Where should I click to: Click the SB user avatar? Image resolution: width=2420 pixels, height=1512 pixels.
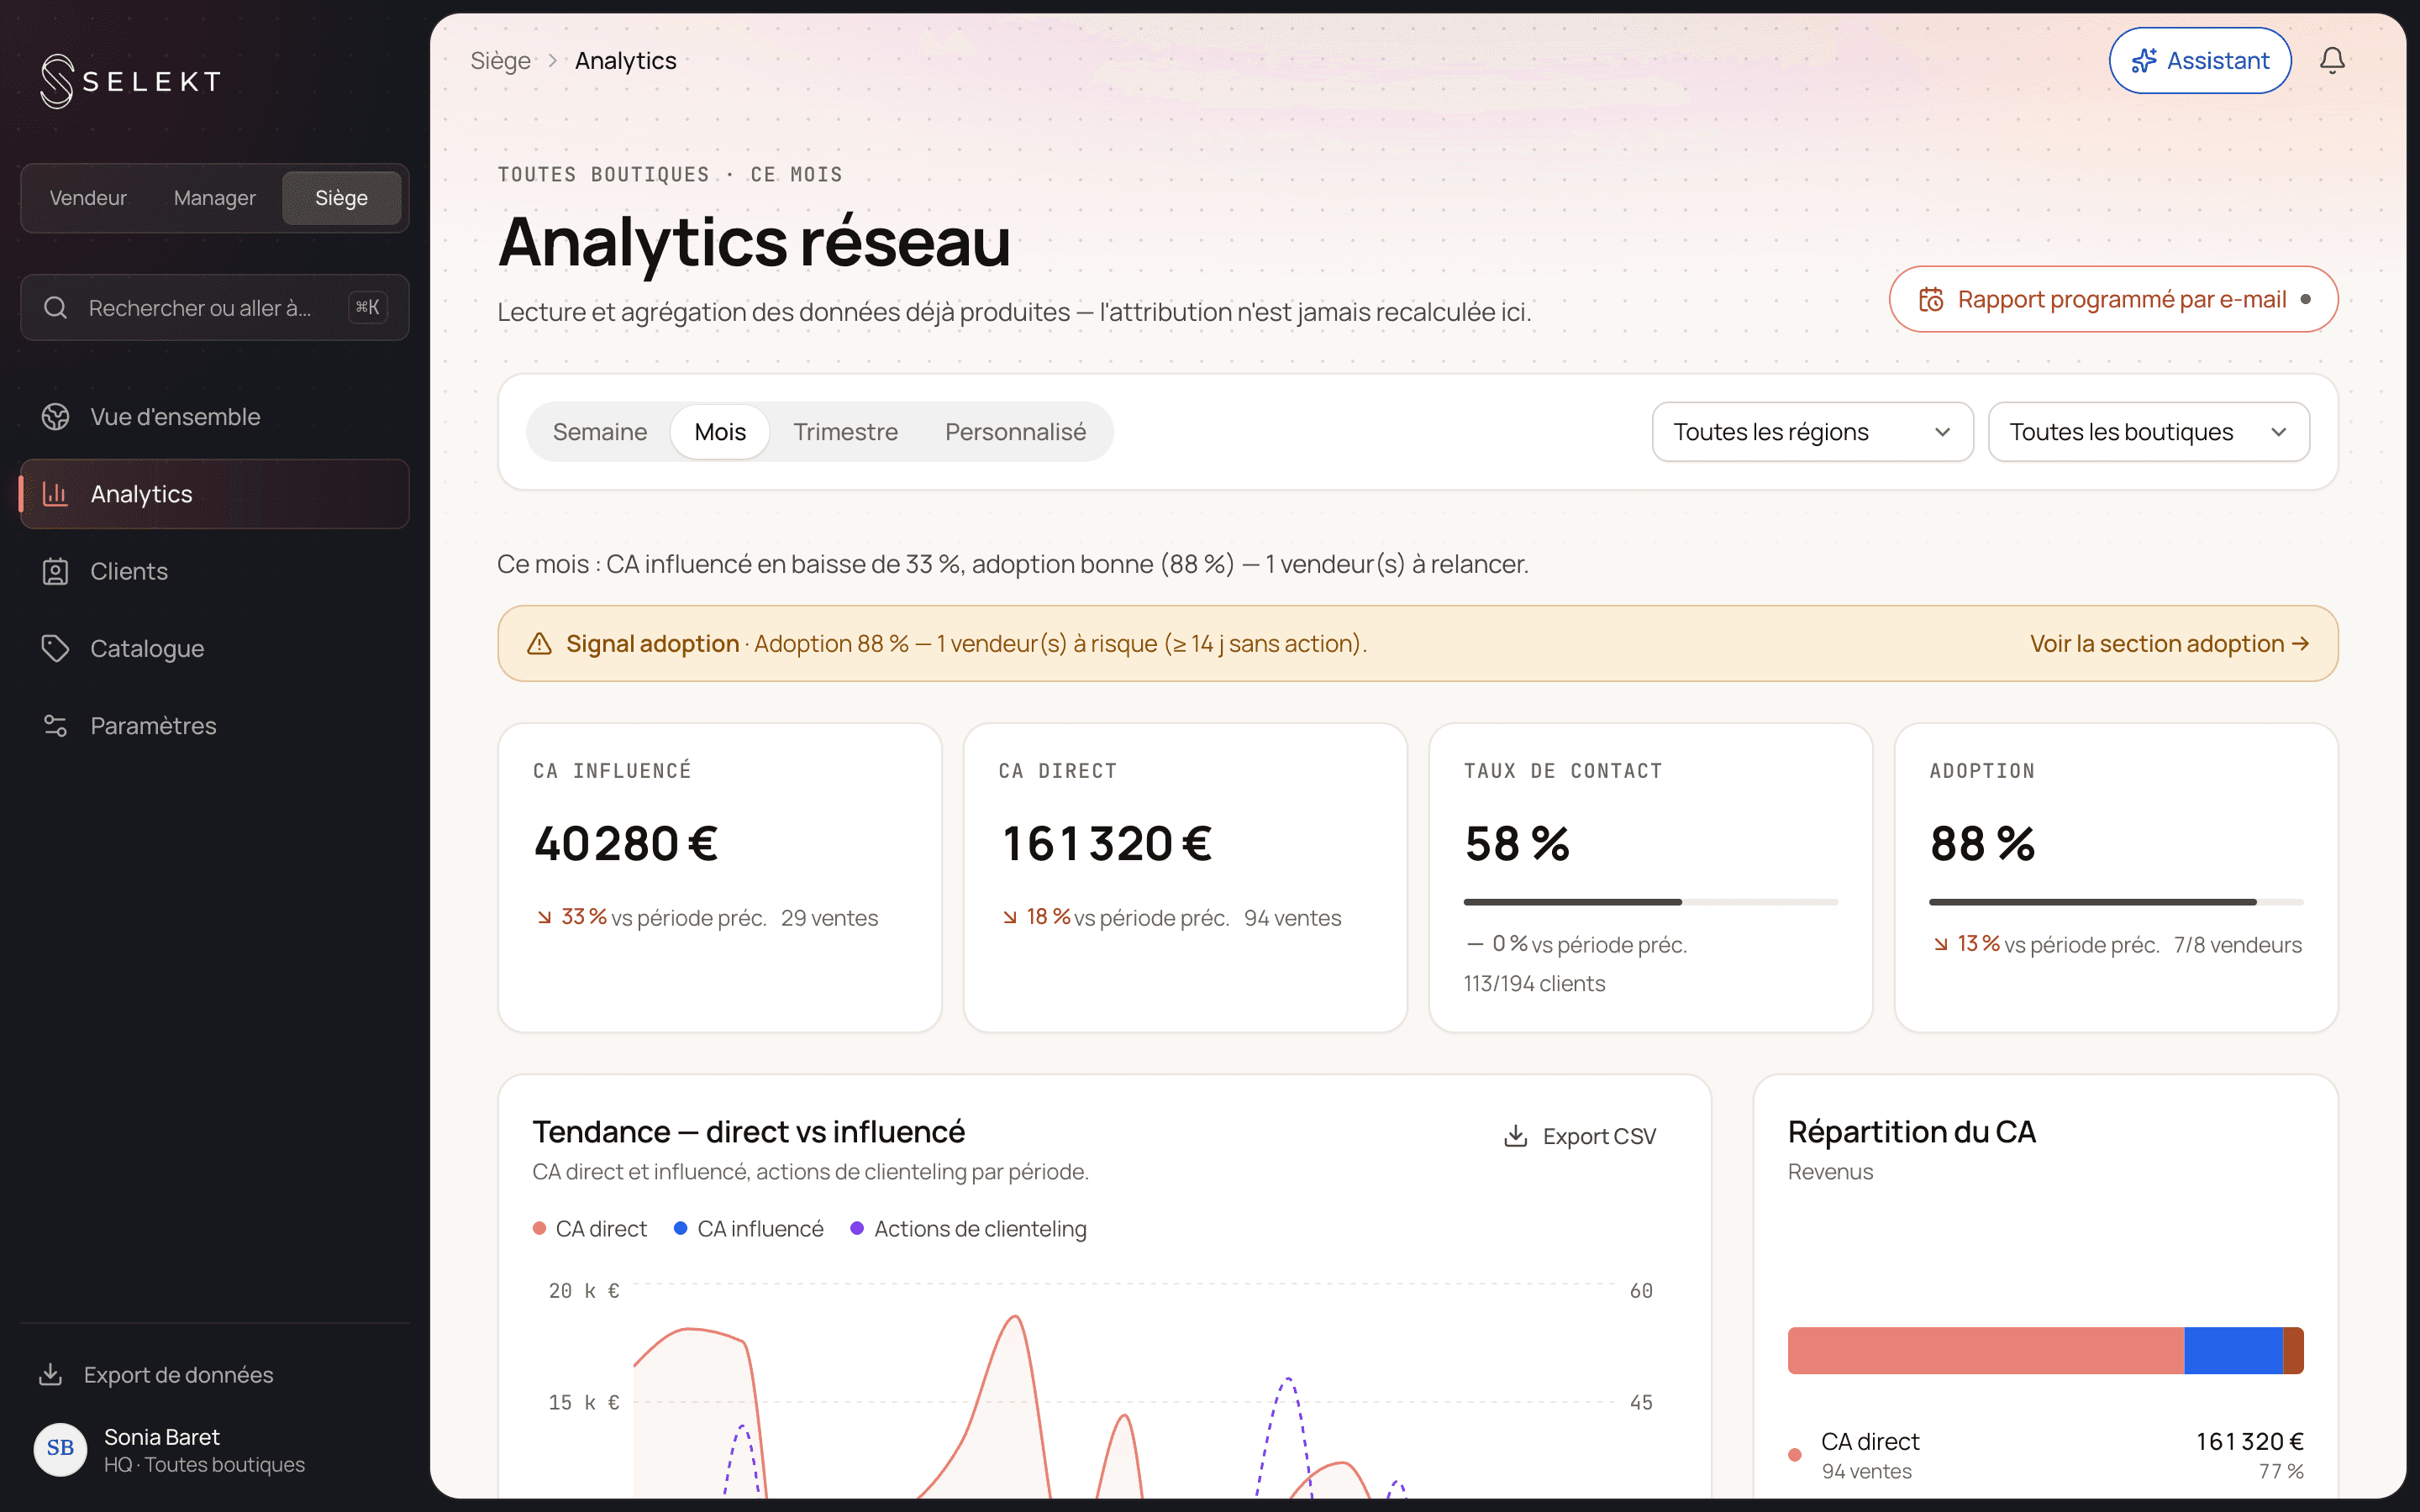click(x=60, y=1449)
